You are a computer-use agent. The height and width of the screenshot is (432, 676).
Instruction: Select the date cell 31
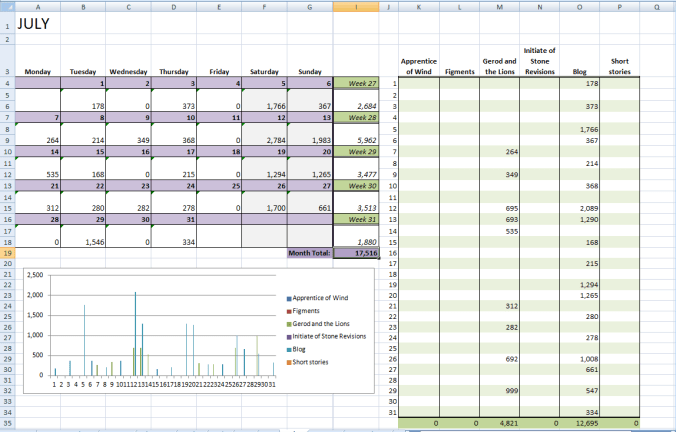click(x=174, y=219)
